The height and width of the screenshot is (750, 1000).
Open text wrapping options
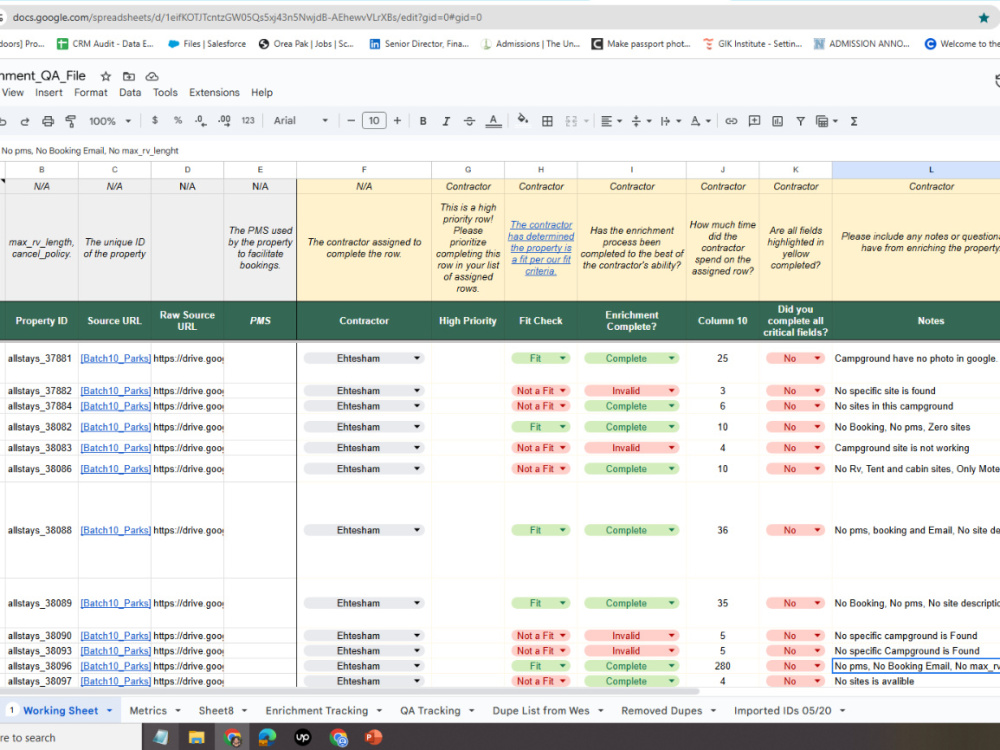tap(670, 121)
